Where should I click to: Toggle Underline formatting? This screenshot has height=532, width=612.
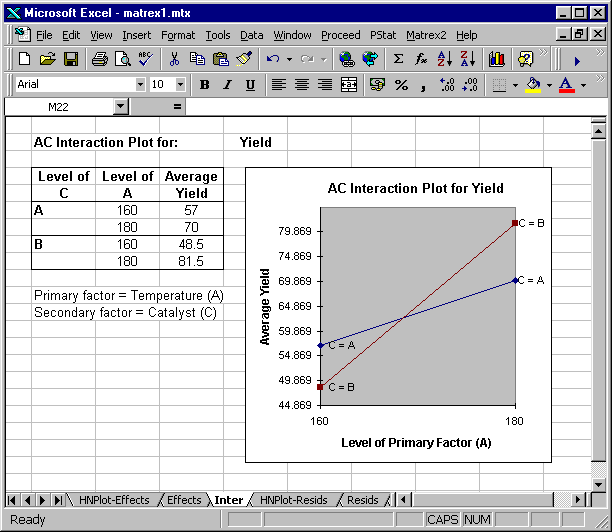(x=250, y=85)
